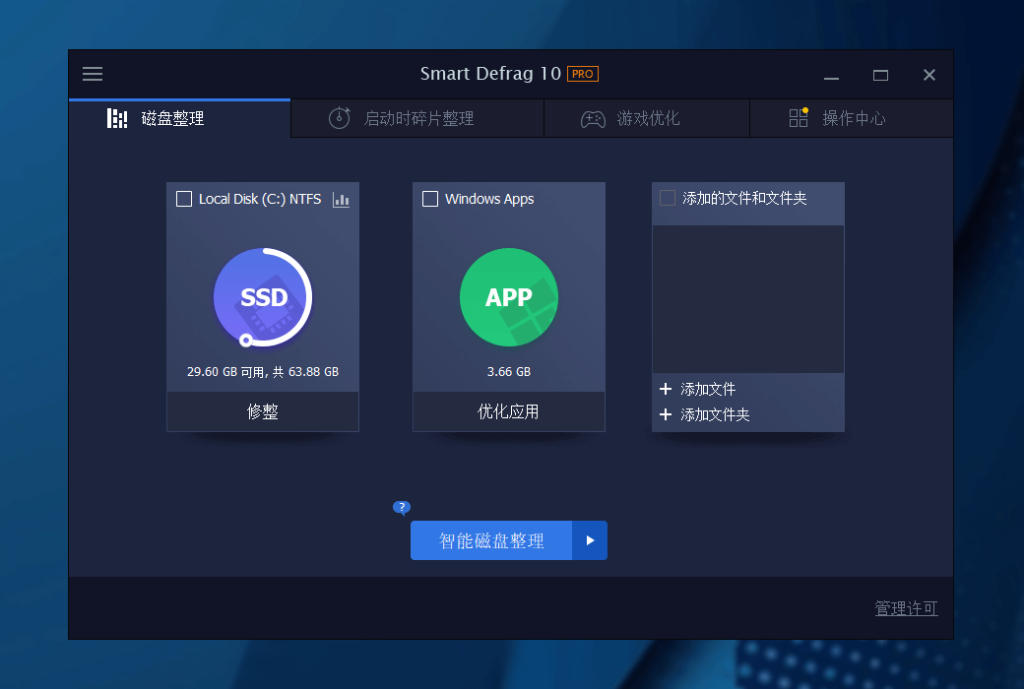
Task: Check the Windows Apps checkbox
Action: point(430,199)
